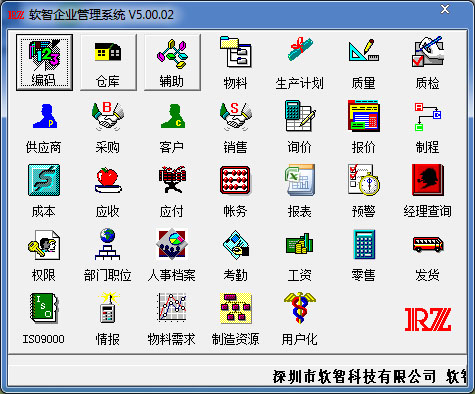Open the 人事档案 personnel files icon

point(172,255)
